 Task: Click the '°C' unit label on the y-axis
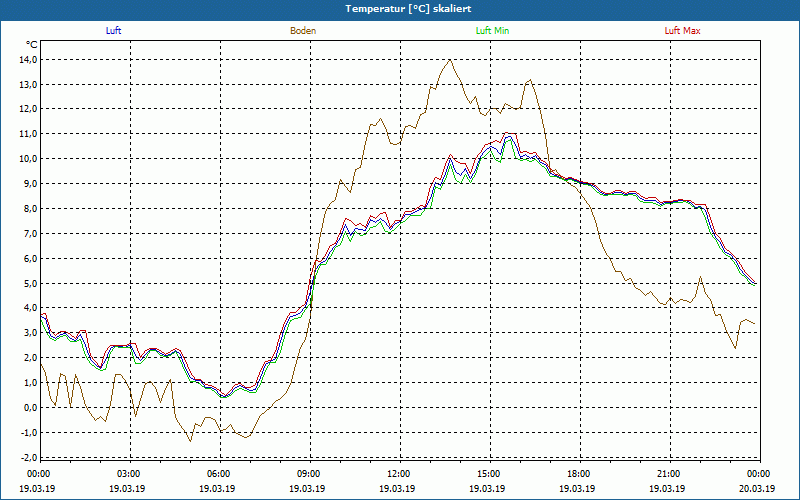pos(32,45)
